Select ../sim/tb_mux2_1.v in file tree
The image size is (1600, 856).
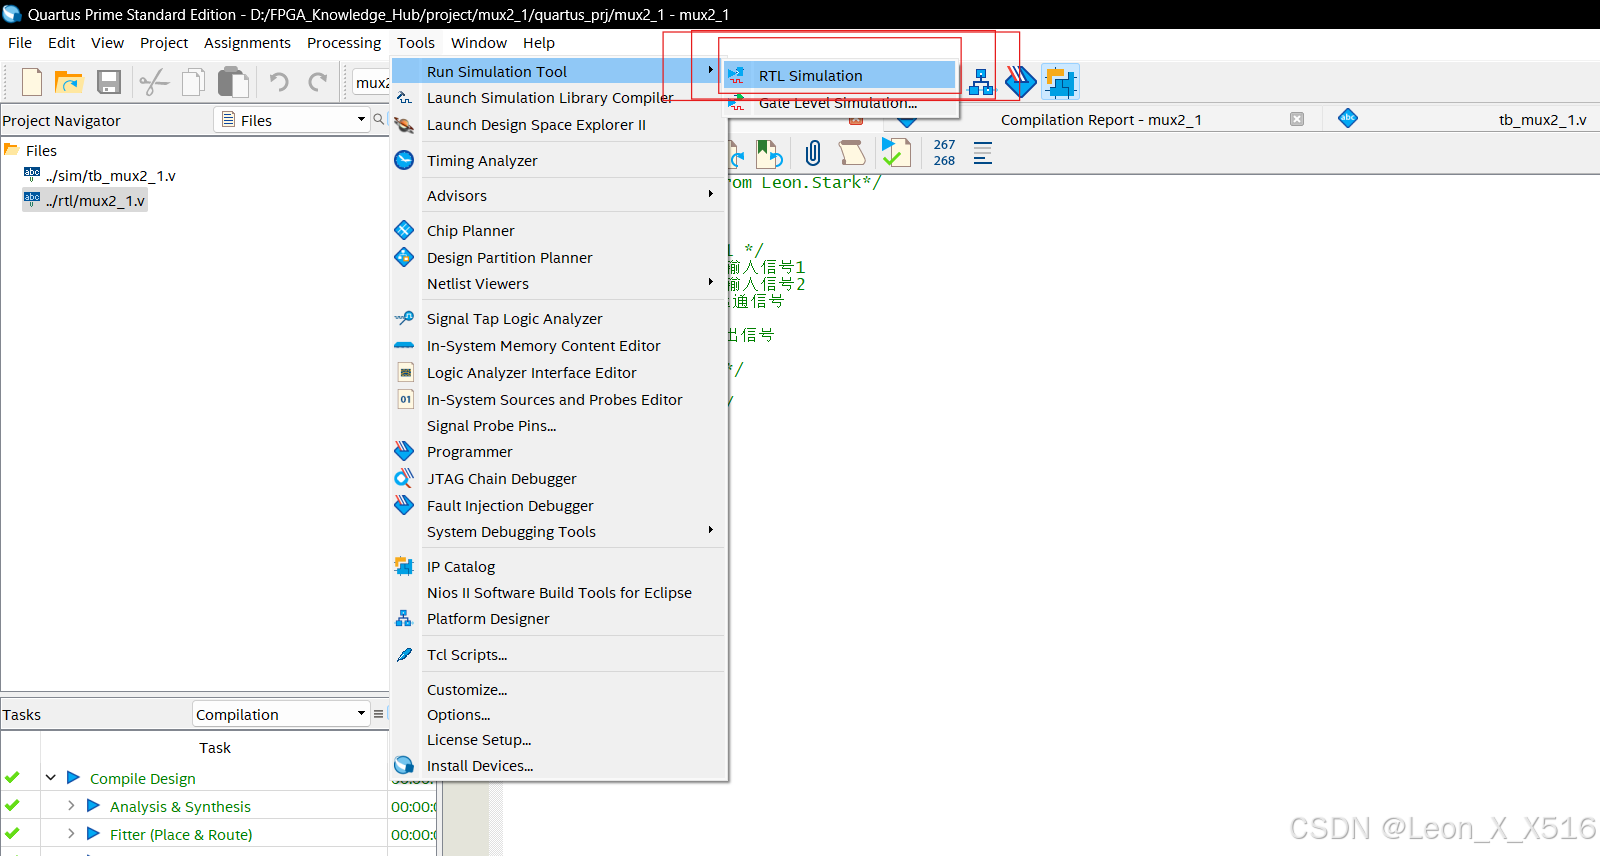click(x=110, y=175)
